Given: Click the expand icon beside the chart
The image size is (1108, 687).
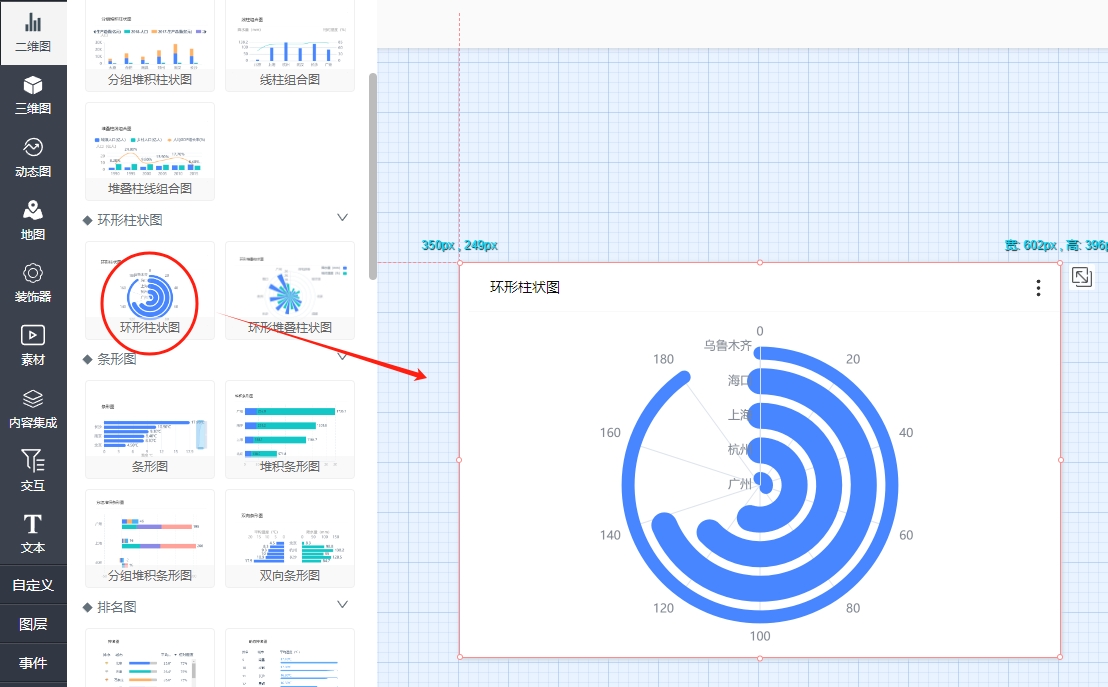Looking at the screenshot, I should click(1081, 277).
